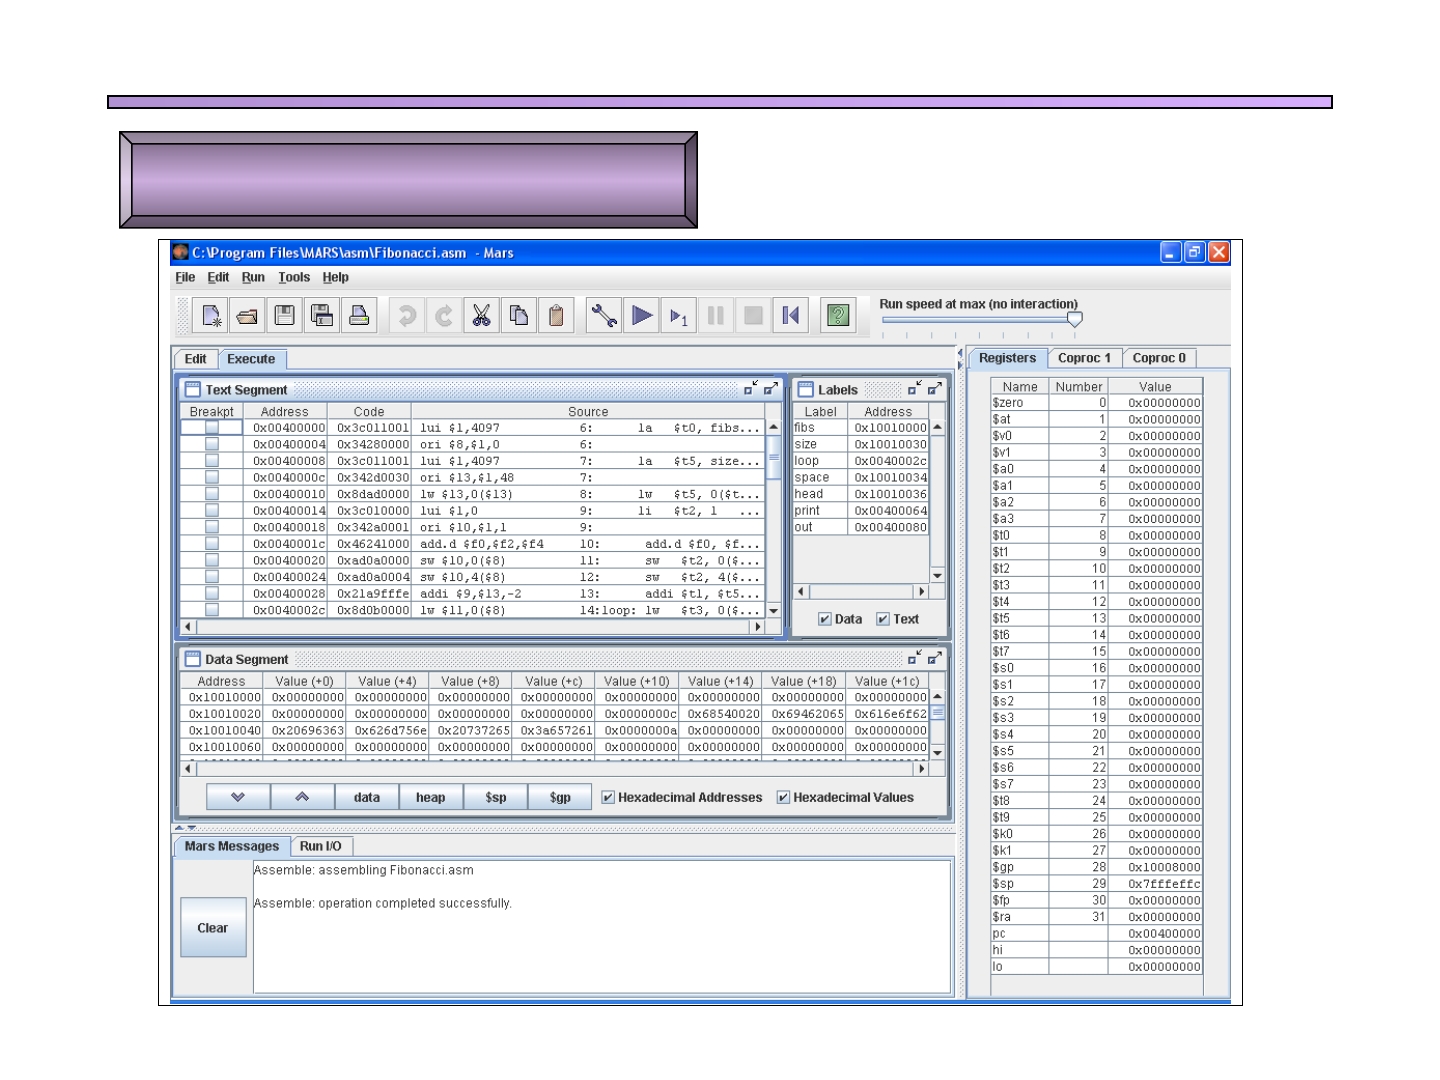Click the run speed slider knob
The image size is (1440, 1080).
[1075, 319]
